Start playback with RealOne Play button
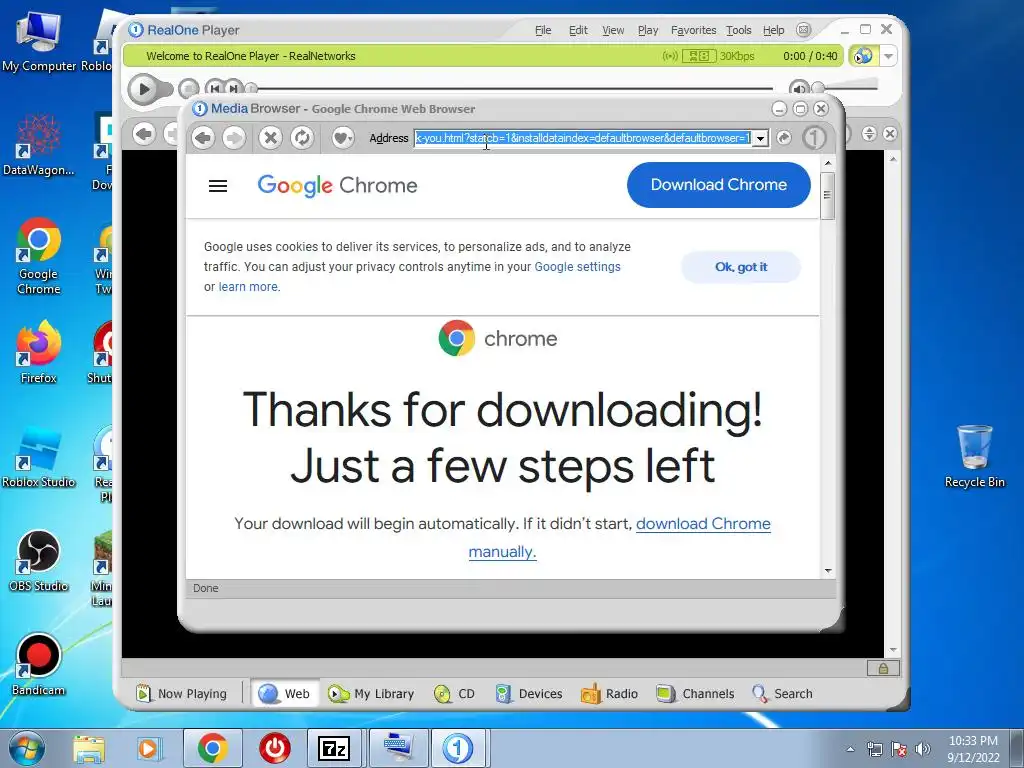 (x=144, y=89)
